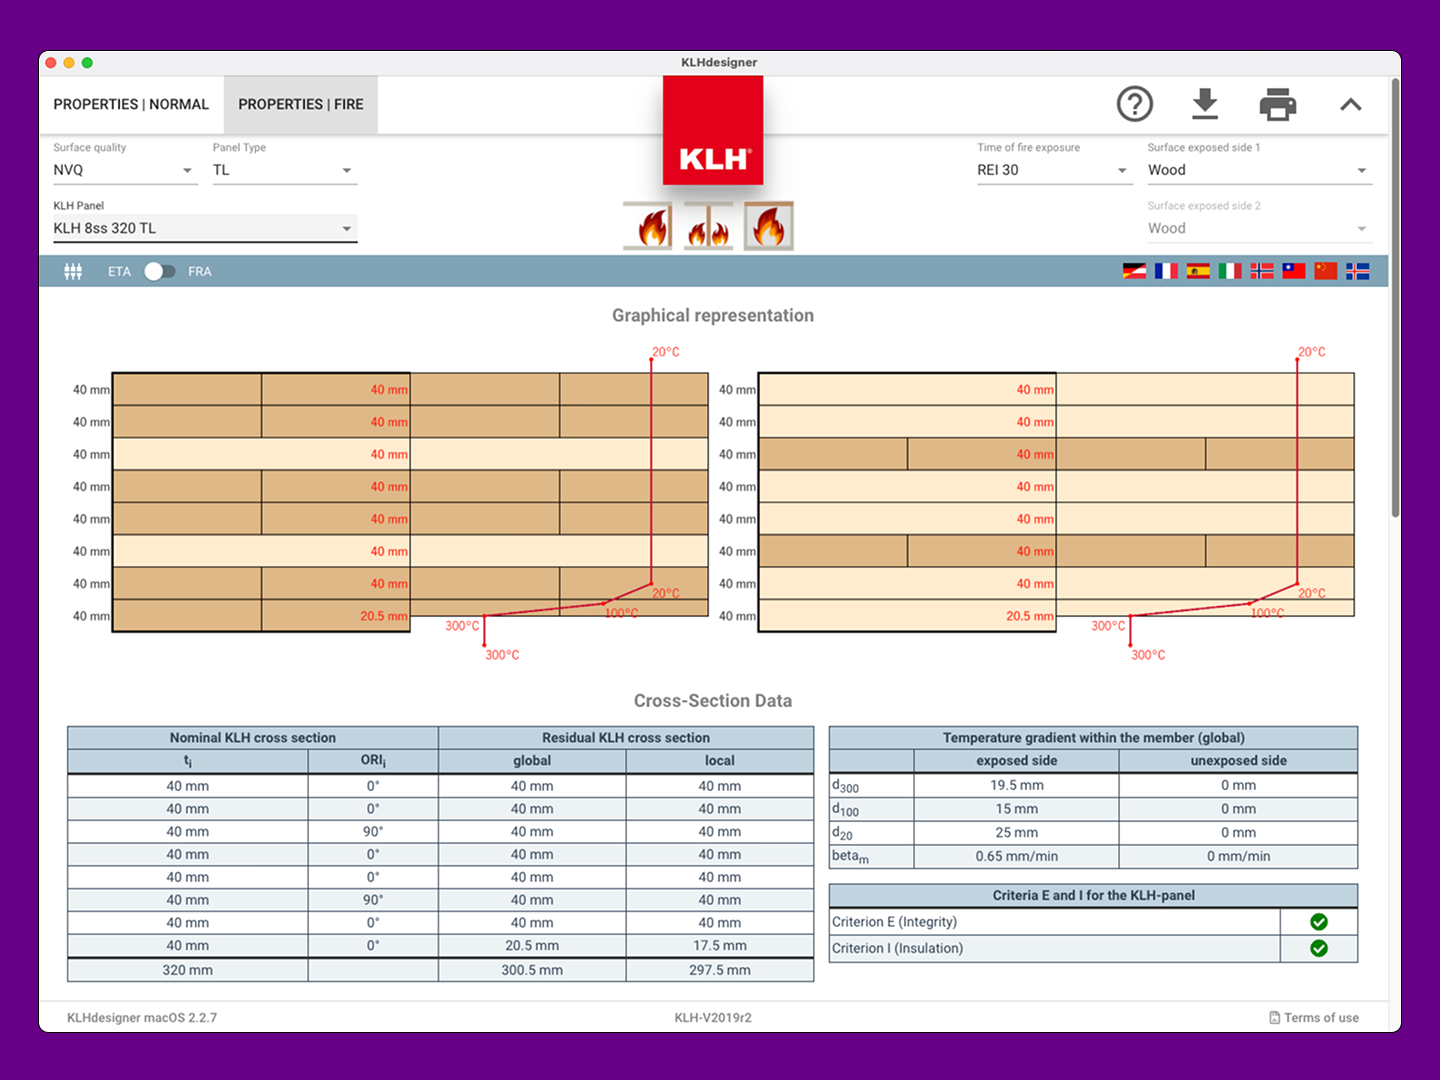This screenshot has height=1080, width=1440.
Task: Open the Terms of use link
Action: click(x=1314, y=1017)
